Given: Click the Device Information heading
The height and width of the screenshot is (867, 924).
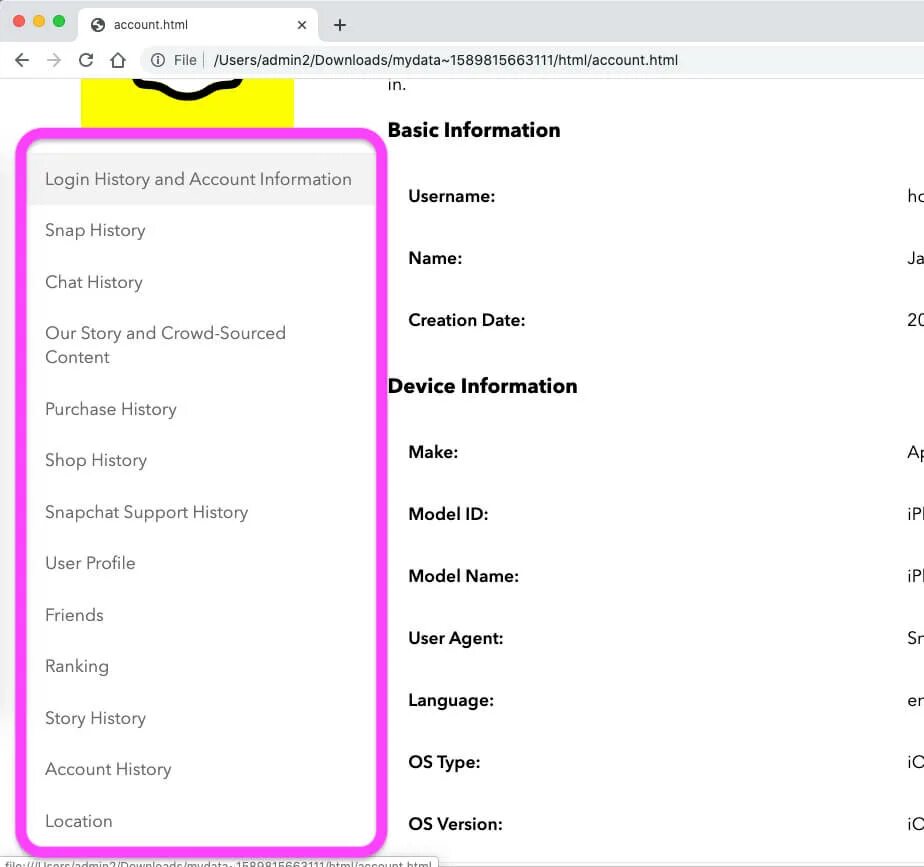Looking at the screenshot, I should [482, 386].
